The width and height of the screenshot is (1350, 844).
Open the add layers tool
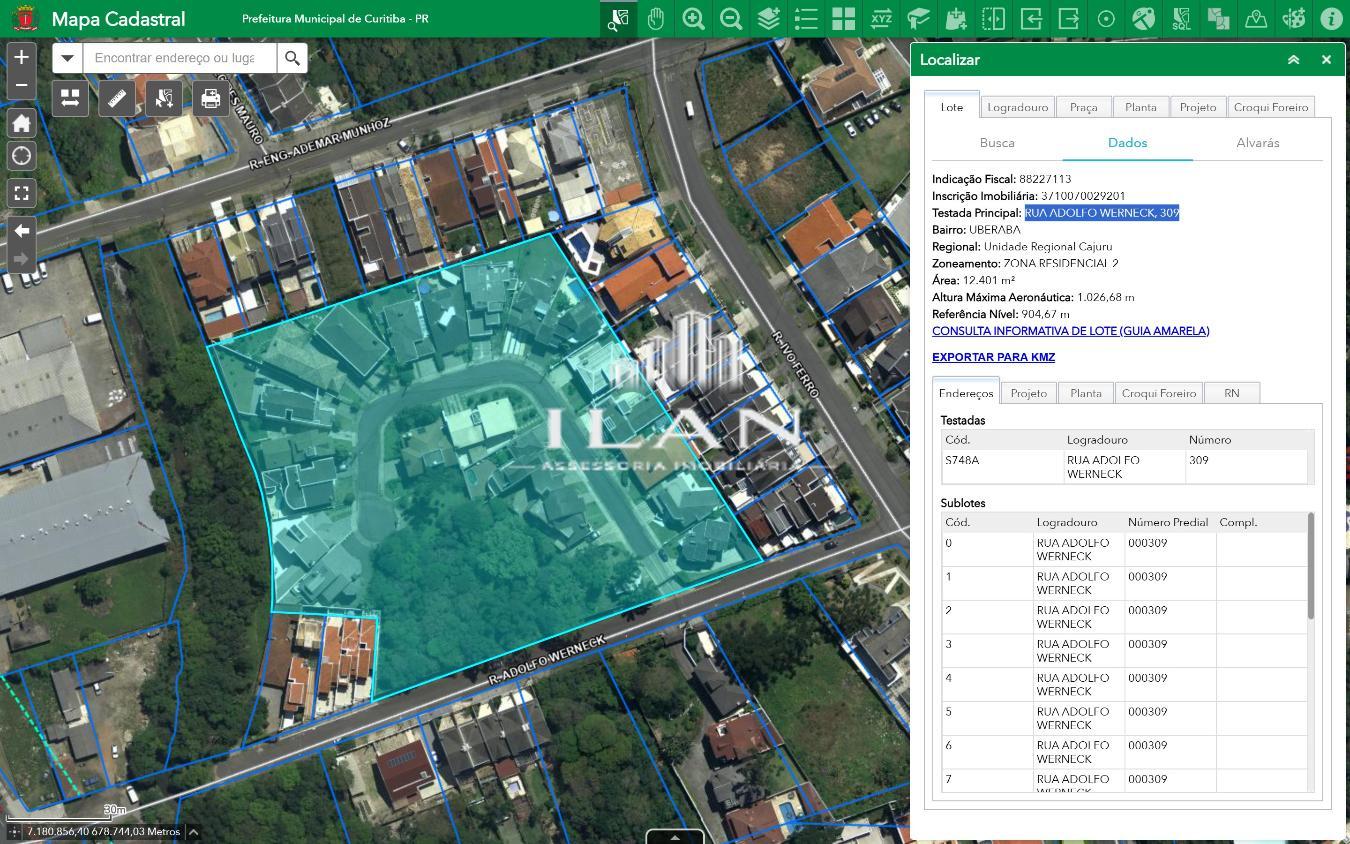(768, 18)
